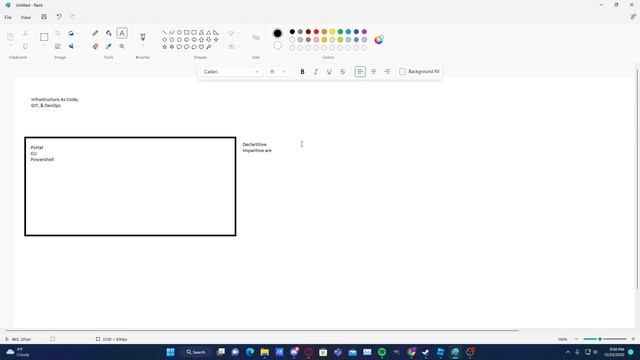Click the zoom in plus button
This screenshot has height=360, width=640.
[633, 339]
